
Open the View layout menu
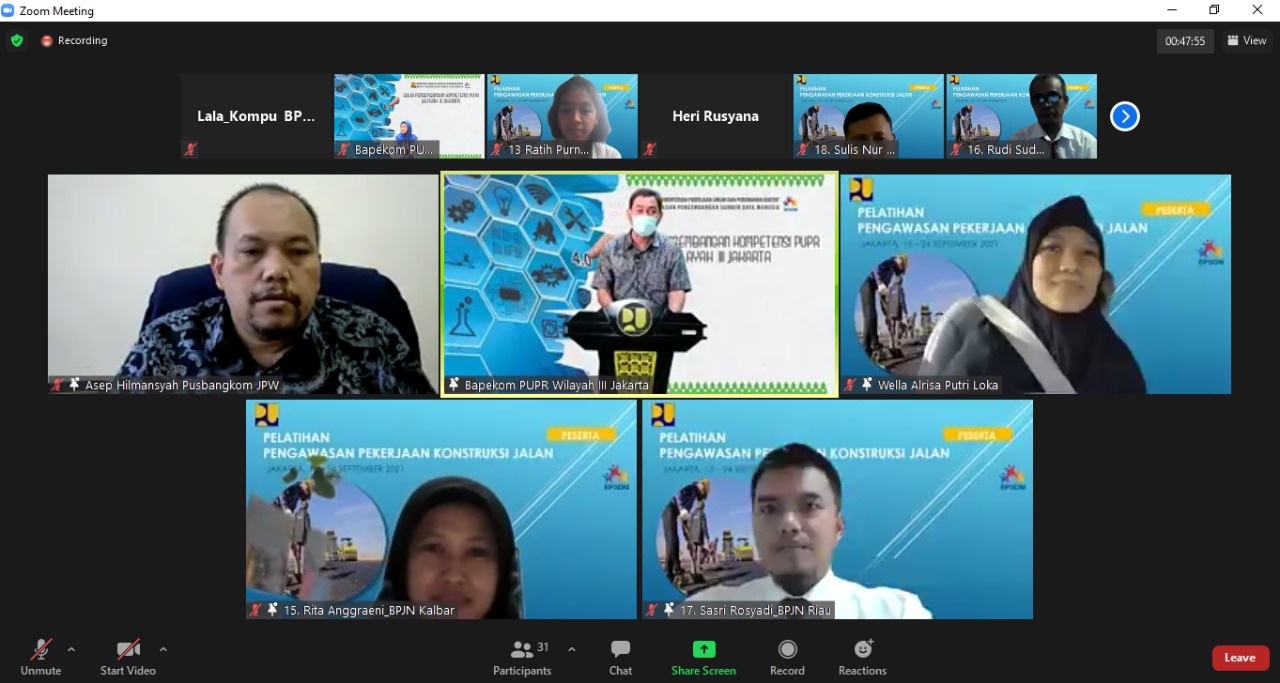pos(1247,41)
